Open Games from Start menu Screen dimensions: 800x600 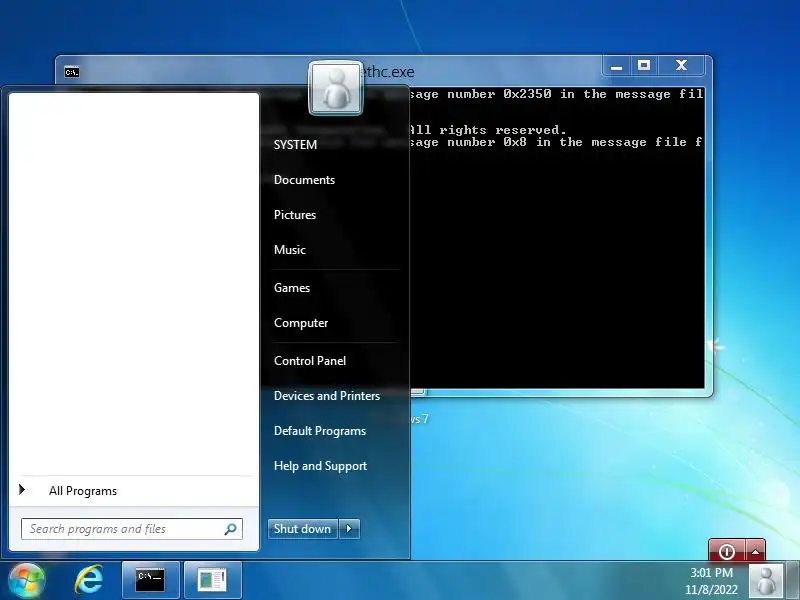[x=292, y=288]
